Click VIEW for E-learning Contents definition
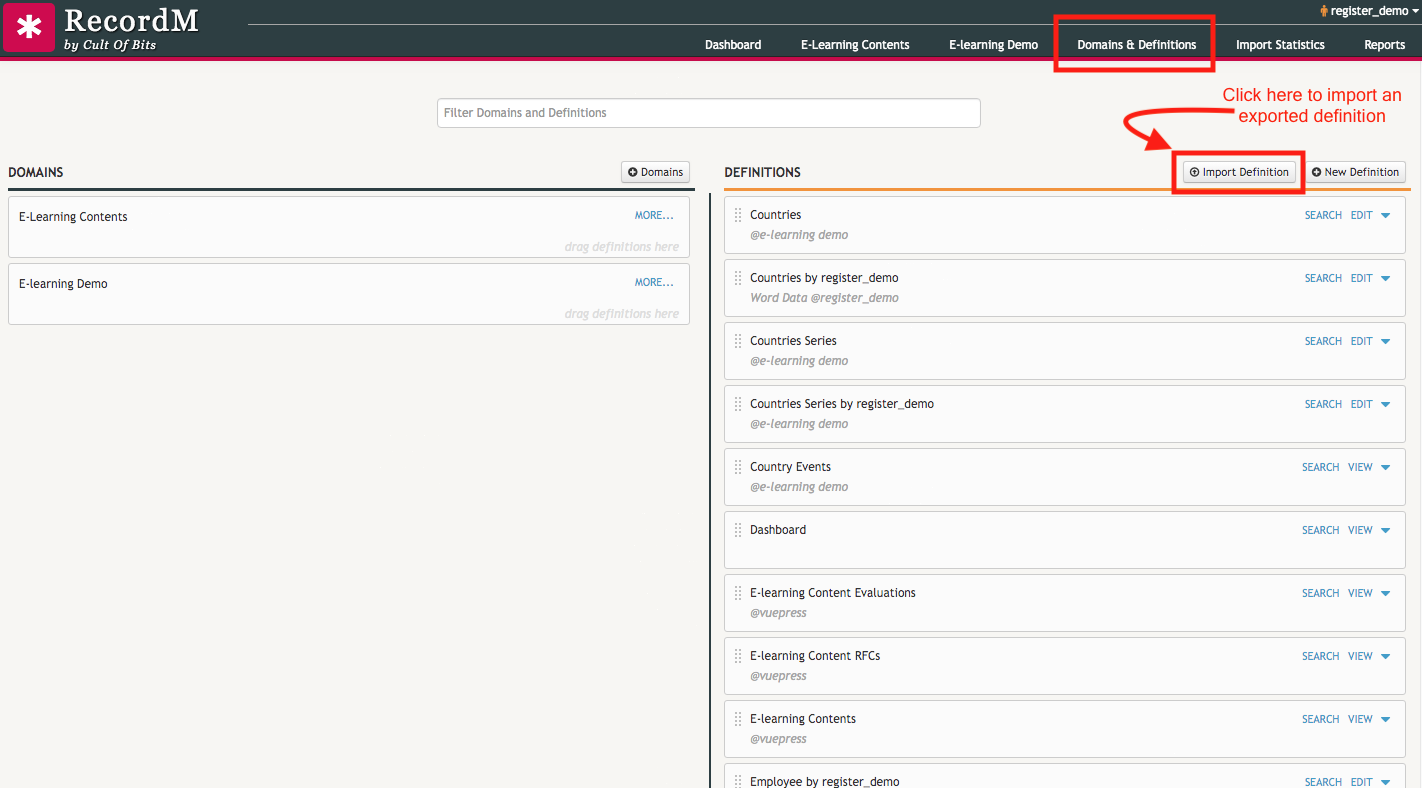 point(1360,719)
